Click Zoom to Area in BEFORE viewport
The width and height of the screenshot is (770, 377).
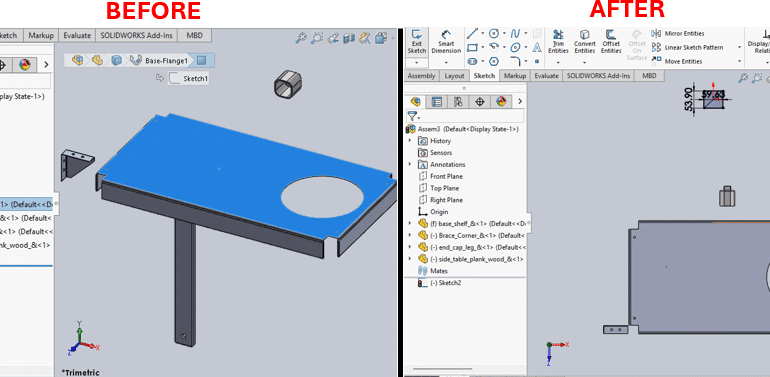[317, 37]
